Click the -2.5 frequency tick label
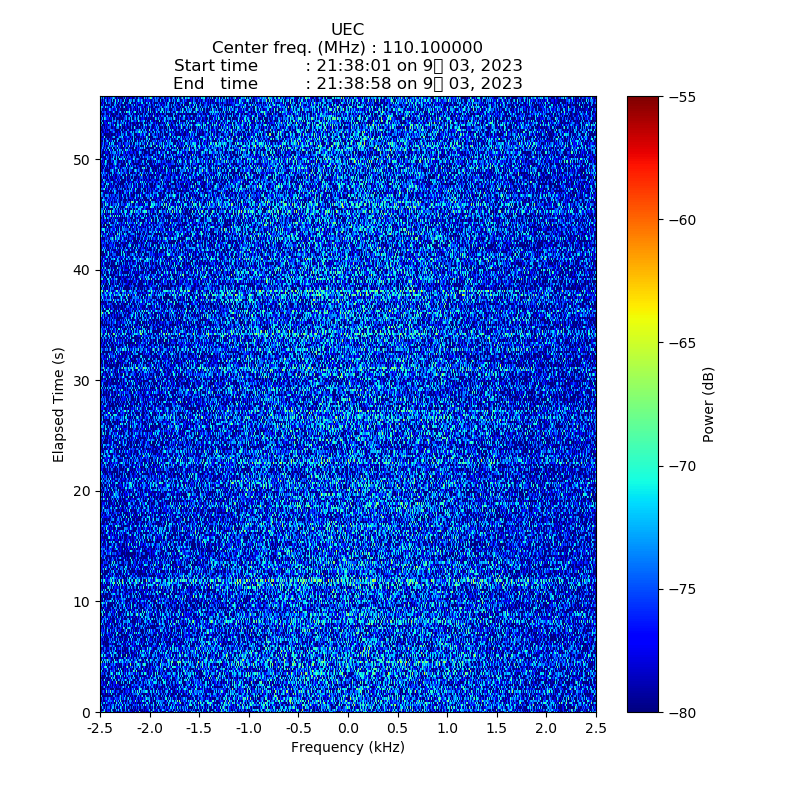 100,729
